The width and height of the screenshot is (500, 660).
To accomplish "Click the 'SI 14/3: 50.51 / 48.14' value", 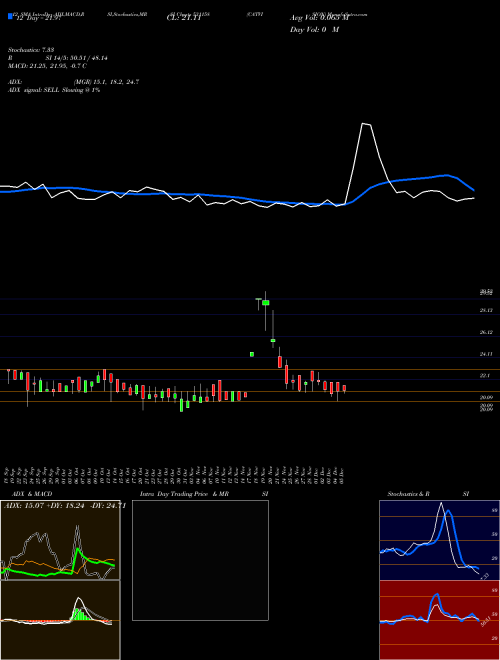I will pyautogui.click(x=77, y=58).
